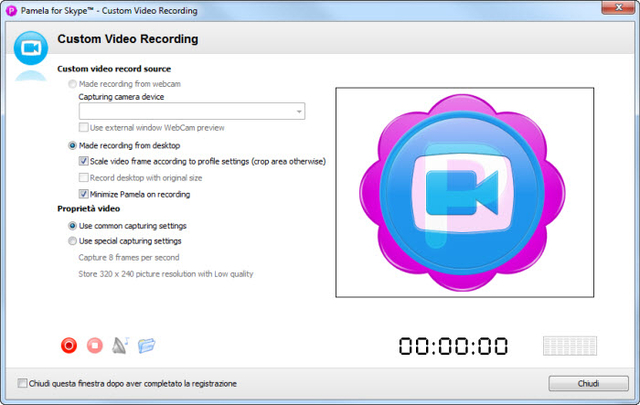Image resolution: width=640 pixels, height=405 pixels.
Task: Click the 'Custom video record source' heading
Action: point(114,69)
